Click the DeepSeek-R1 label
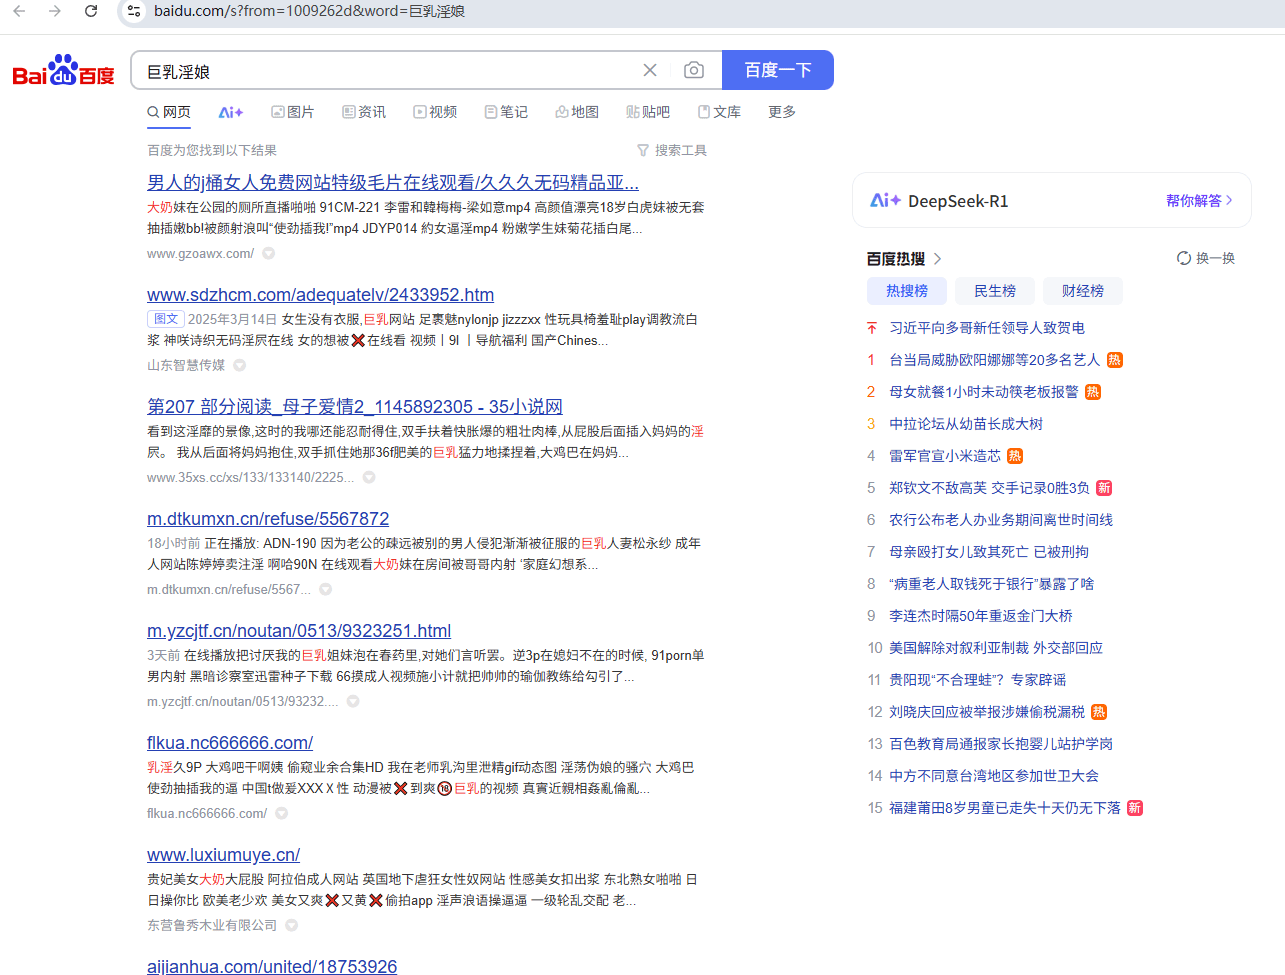This screenshot has height=975, width=1285. [958, 201]
